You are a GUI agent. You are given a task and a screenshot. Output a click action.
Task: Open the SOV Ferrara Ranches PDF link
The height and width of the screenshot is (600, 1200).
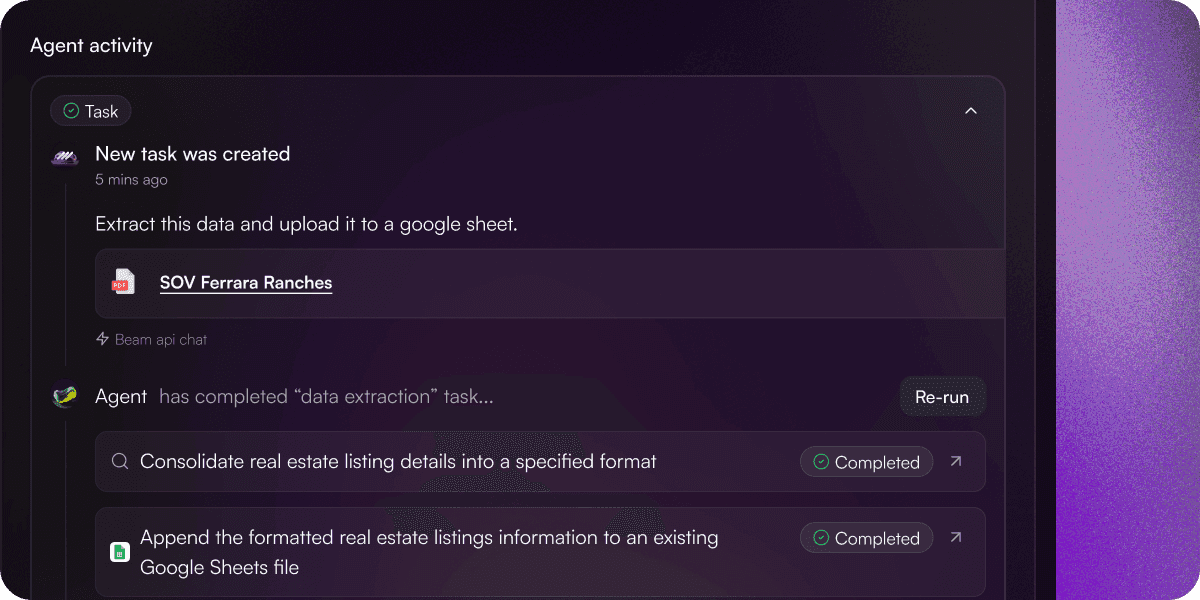pos(246,283)
